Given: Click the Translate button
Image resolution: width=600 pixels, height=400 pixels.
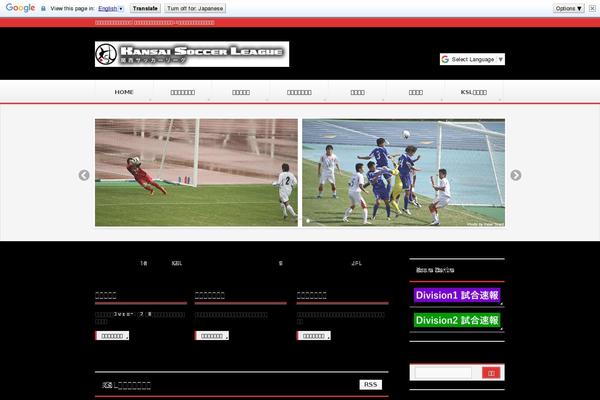Looking at the screenshot, I should [x=145, y=8].
